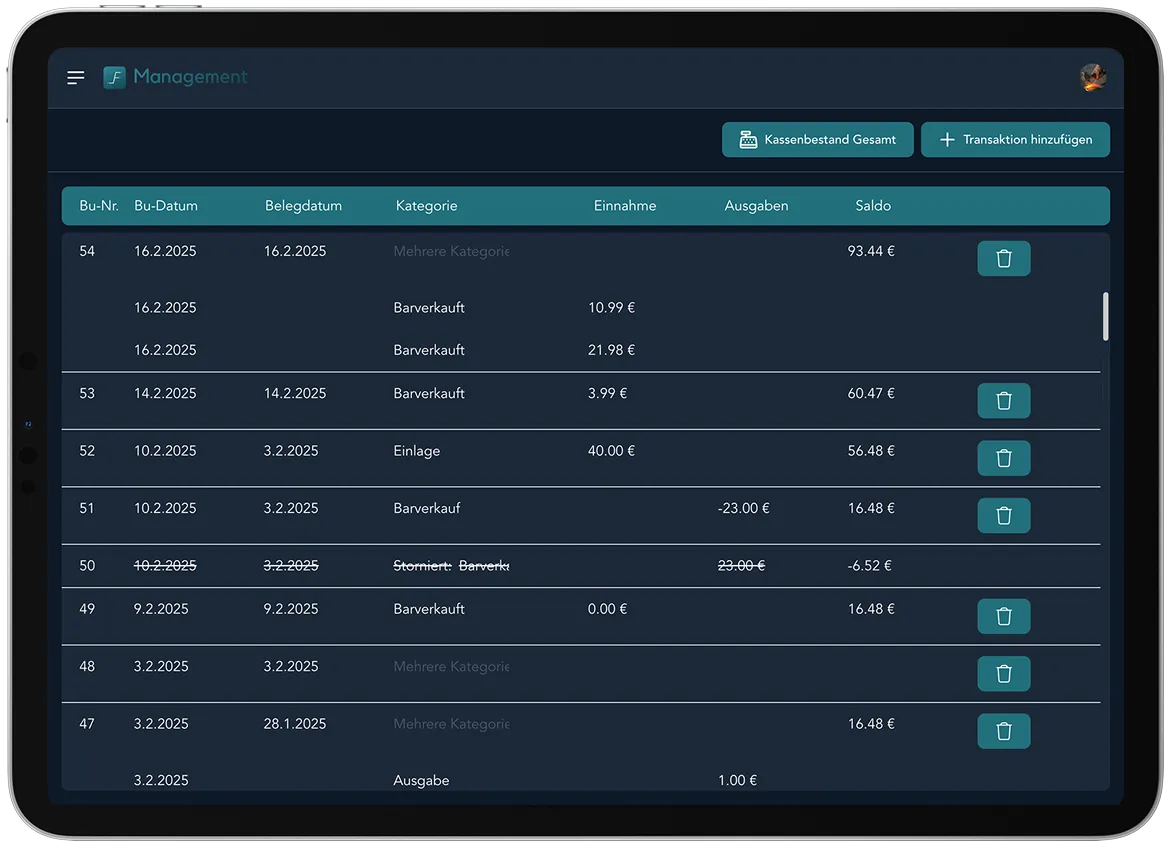
Task: Delete transaction number 48
Action: [1003, 674]
